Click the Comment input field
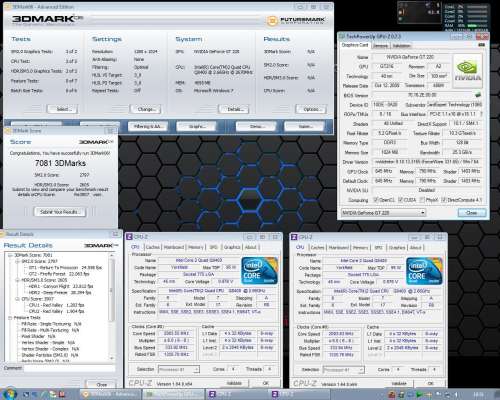The width and height of the screenshot is (500, 400). coord(69,368)
